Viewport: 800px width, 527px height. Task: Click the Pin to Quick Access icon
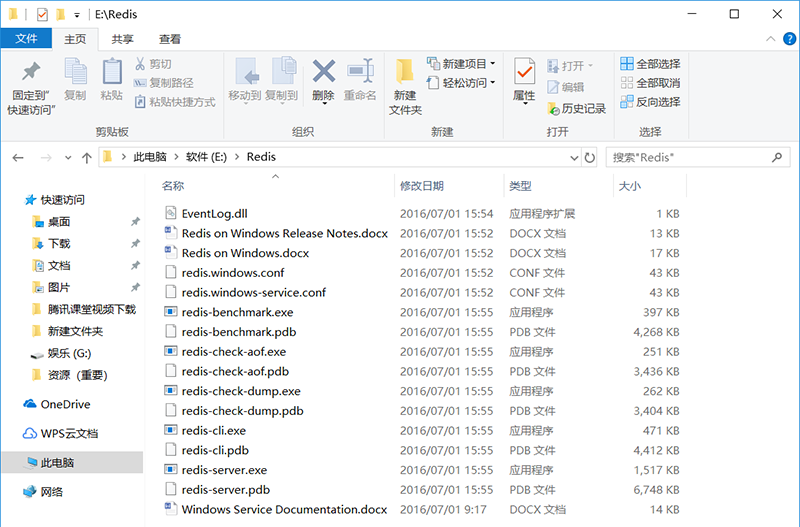click(x=30, y=72)
